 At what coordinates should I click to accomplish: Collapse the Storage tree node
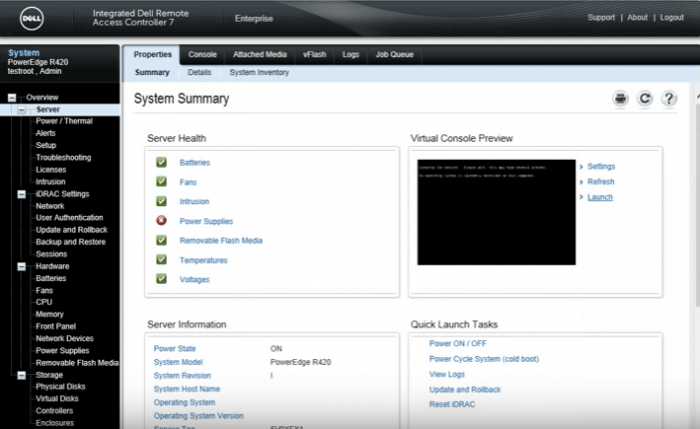coord(21,375)
